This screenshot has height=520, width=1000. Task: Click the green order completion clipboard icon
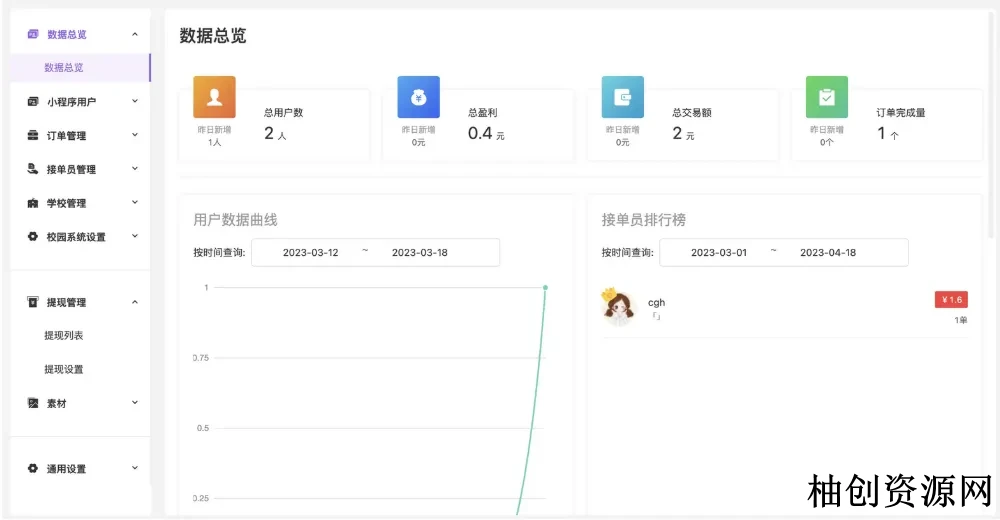(826, 97)
